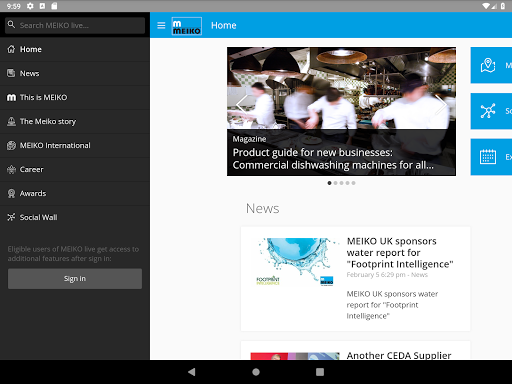The height and width of the screenshot is (384, 512).
Task: Click The Meiko story icon
Action: click(x=11, y=121)
